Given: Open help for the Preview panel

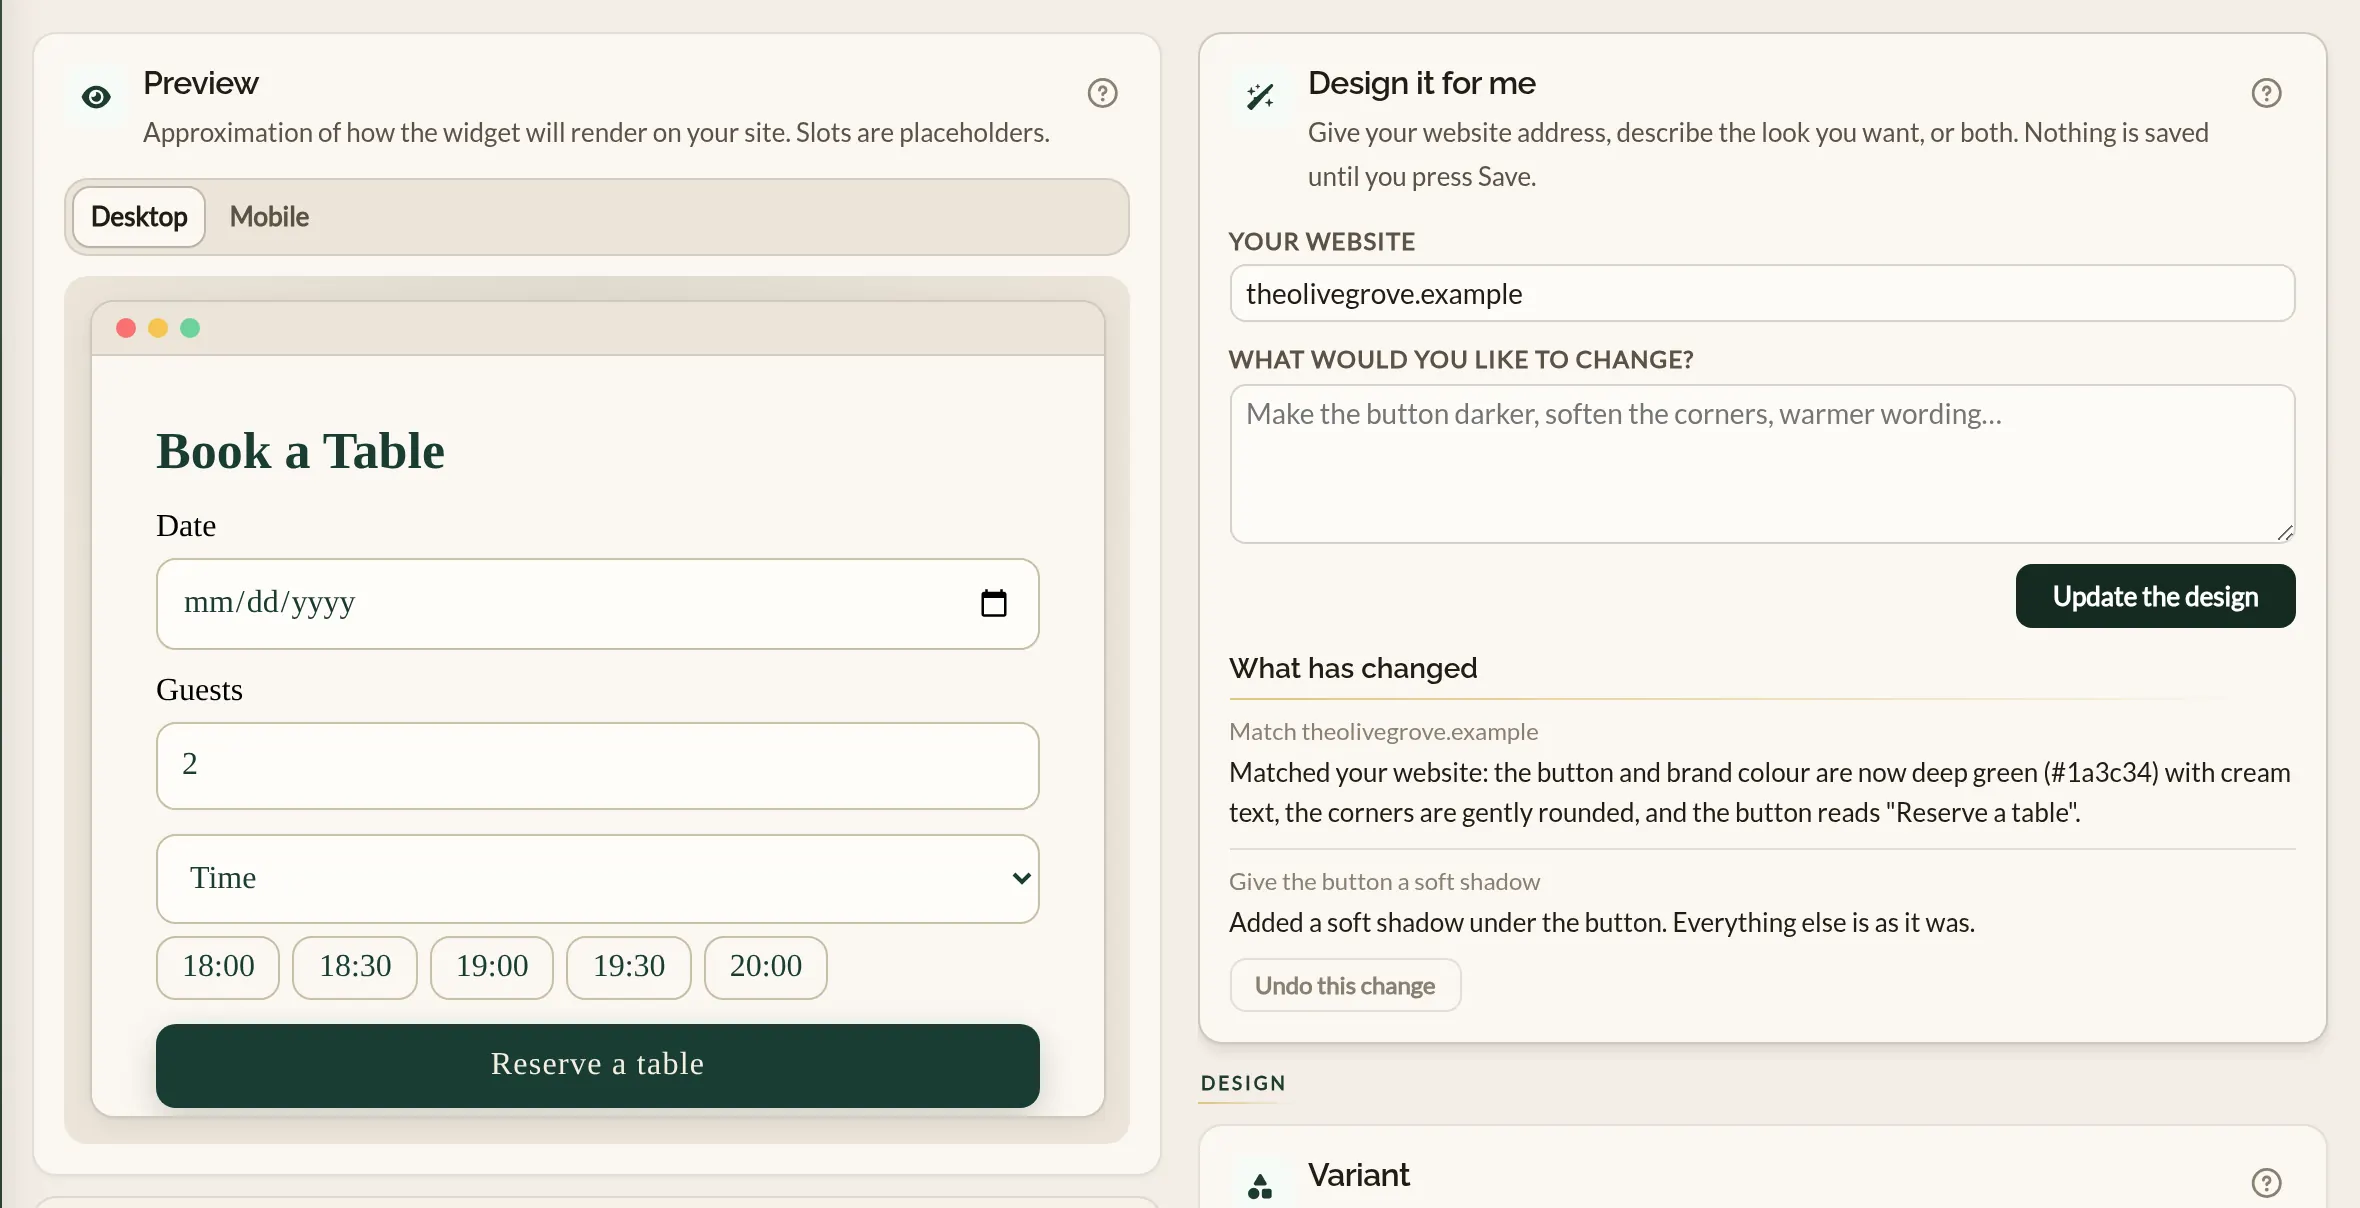Looking at the screenshot, I should [x=1102, y=93].
